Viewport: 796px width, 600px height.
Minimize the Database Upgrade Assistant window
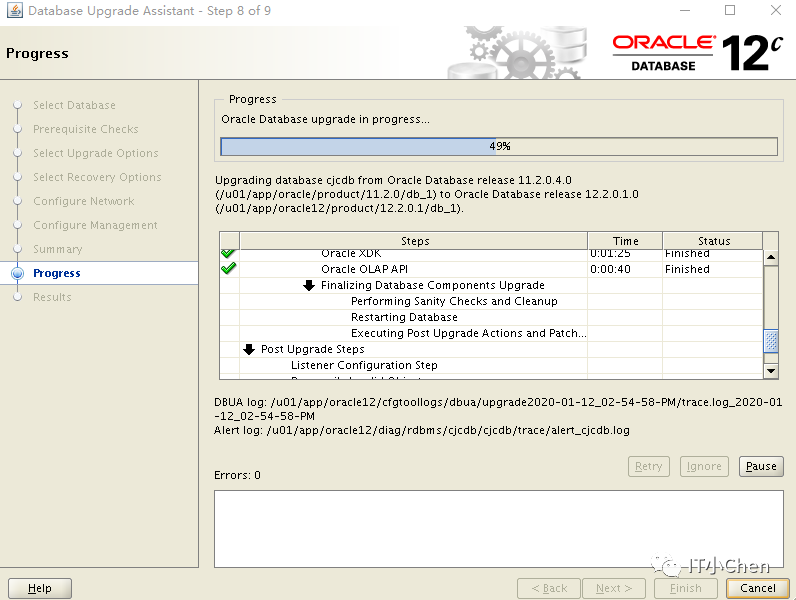685,10
